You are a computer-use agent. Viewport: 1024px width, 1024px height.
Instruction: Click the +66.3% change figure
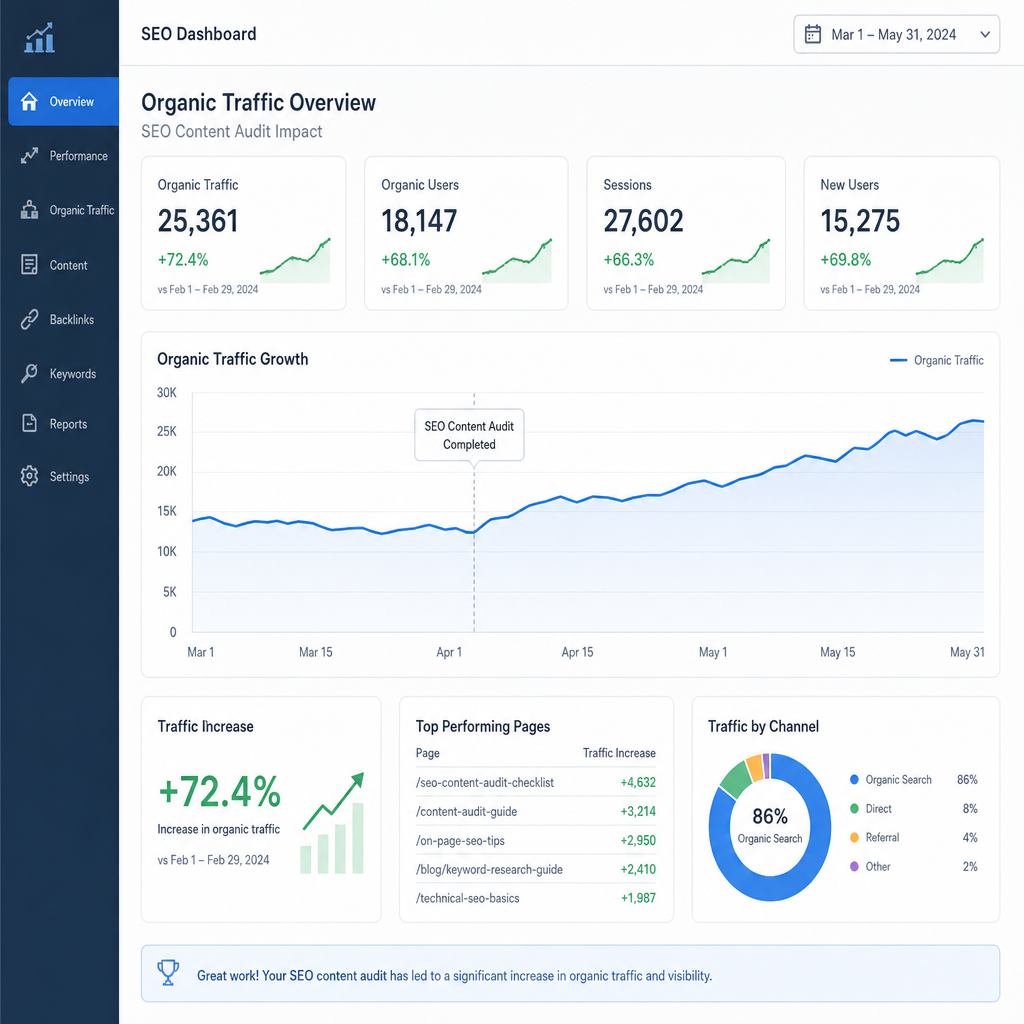(628, 260)
